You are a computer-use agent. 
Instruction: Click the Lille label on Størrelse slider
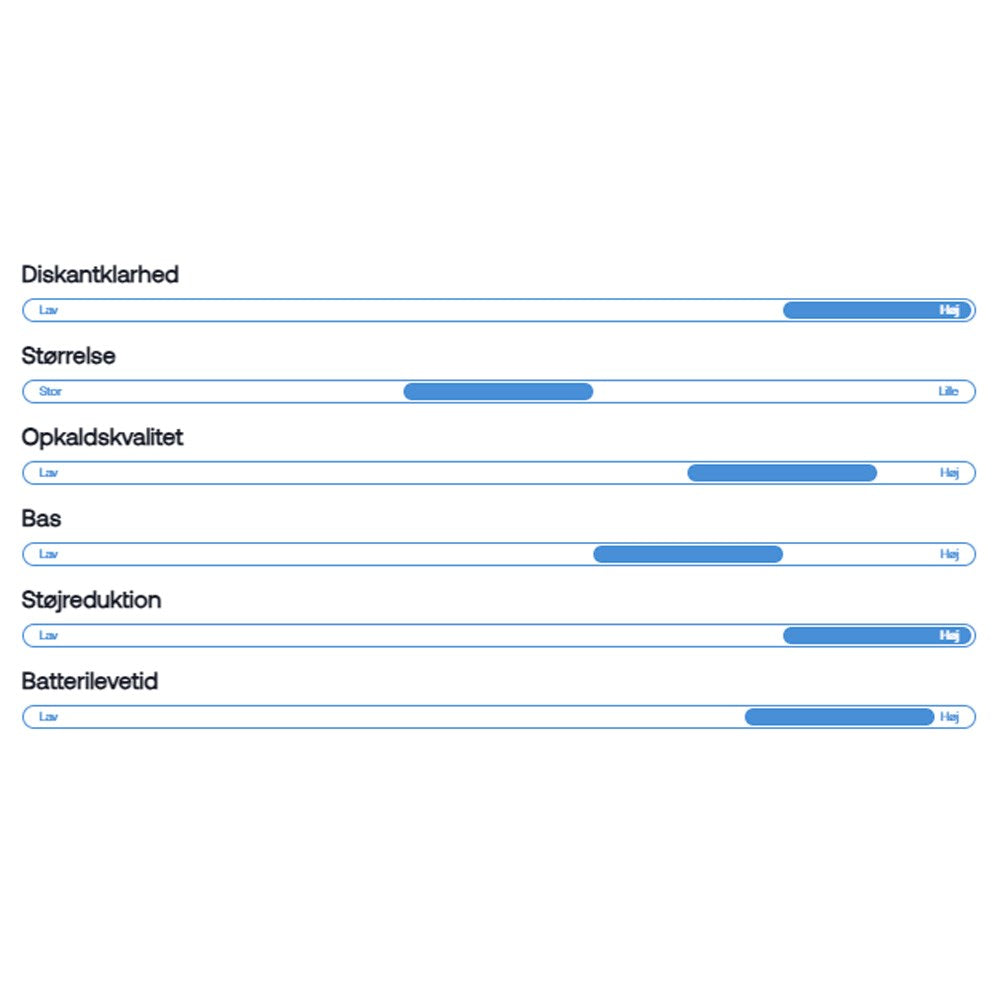coord(948,391)
